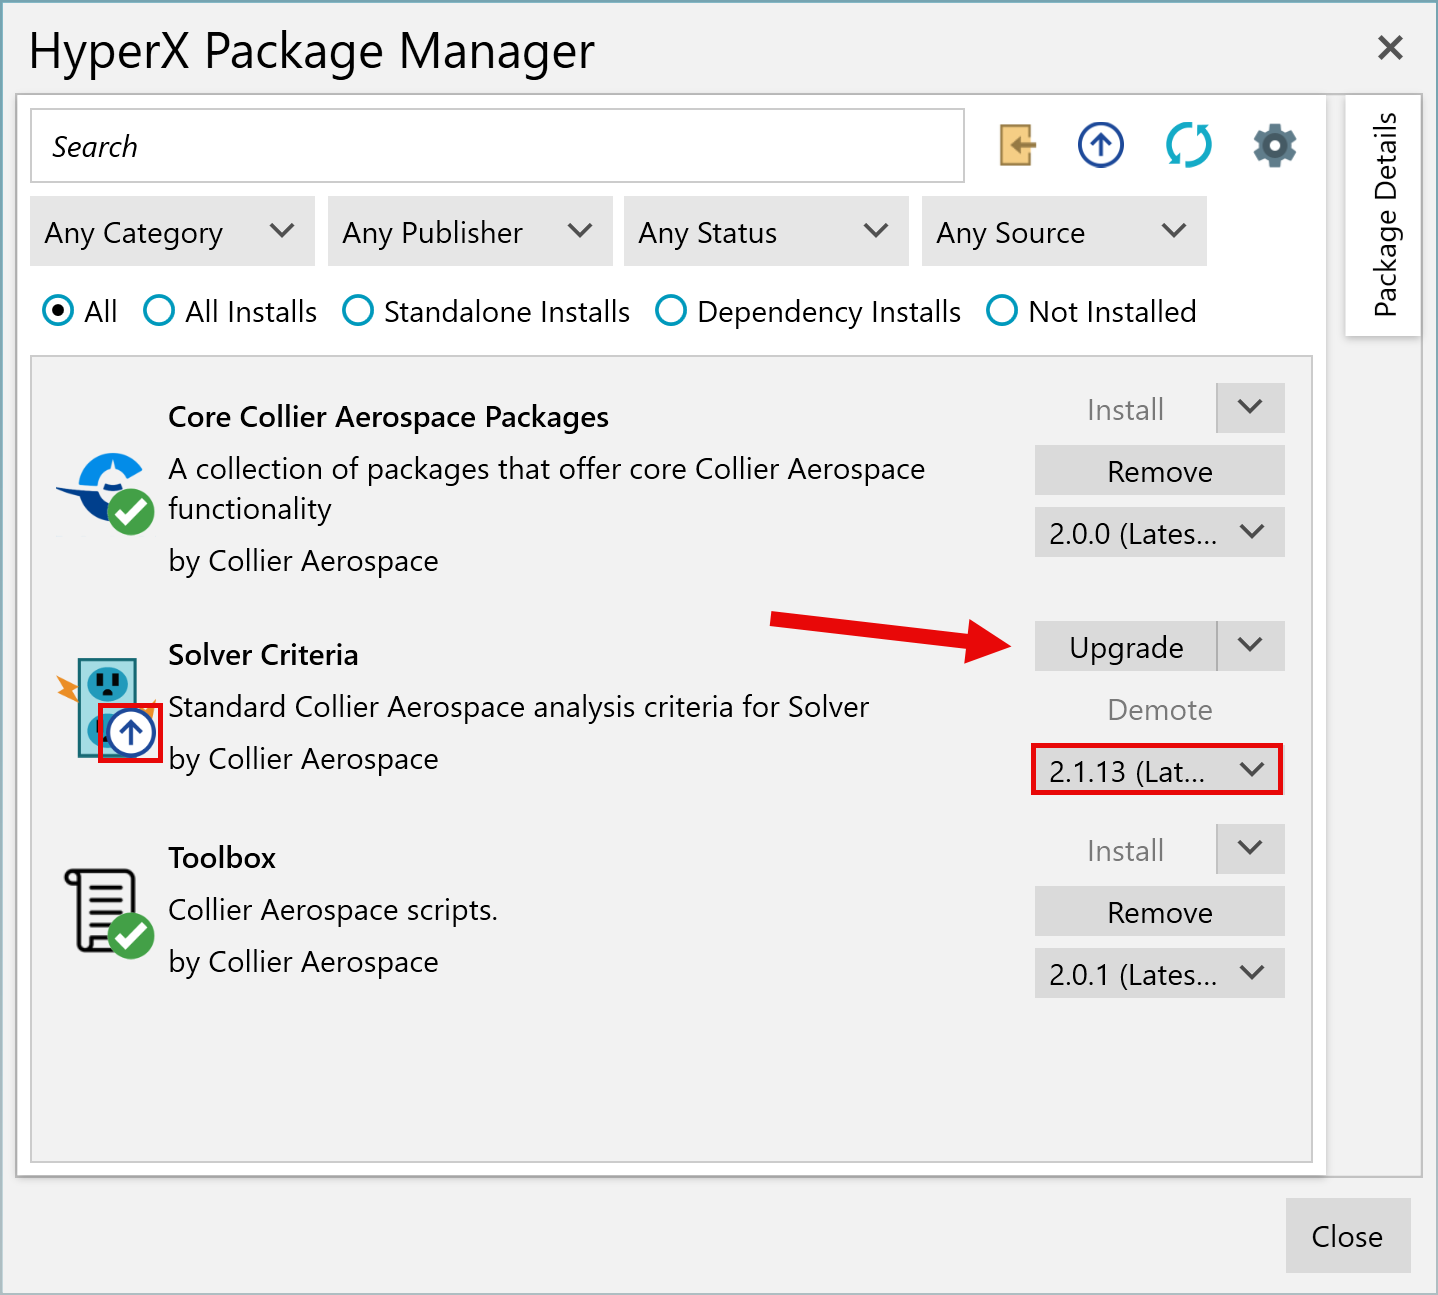Open Toolbox install options arrow
1438x1295 pixels.
click(x=1250, y=849)
